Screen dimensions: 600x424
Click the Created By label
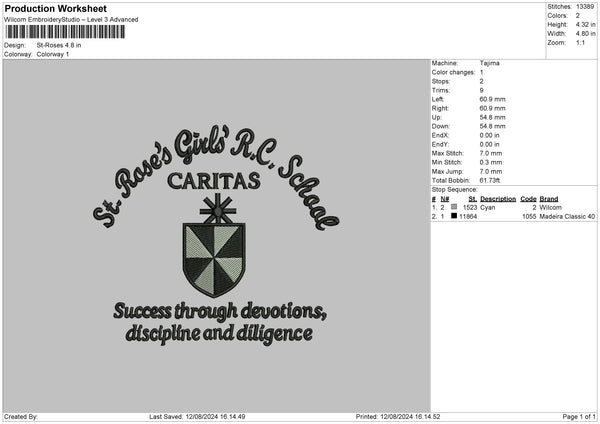click(x=21, y=416)
